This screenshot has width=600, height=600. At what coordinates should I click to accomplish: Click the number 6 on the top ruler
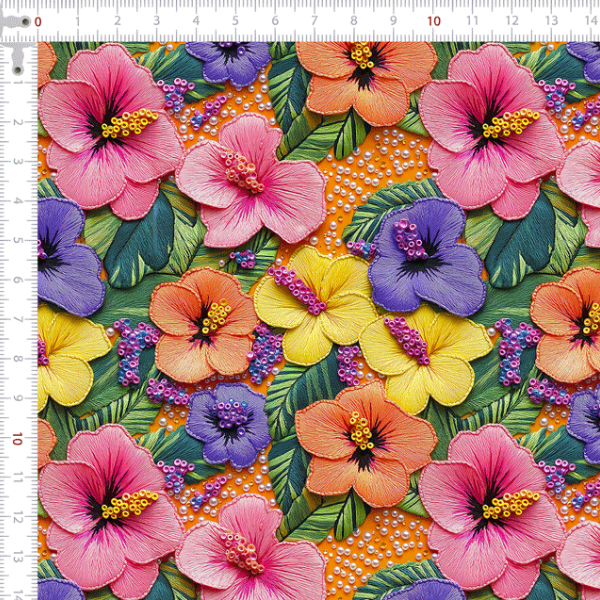[x=275, y=21]
